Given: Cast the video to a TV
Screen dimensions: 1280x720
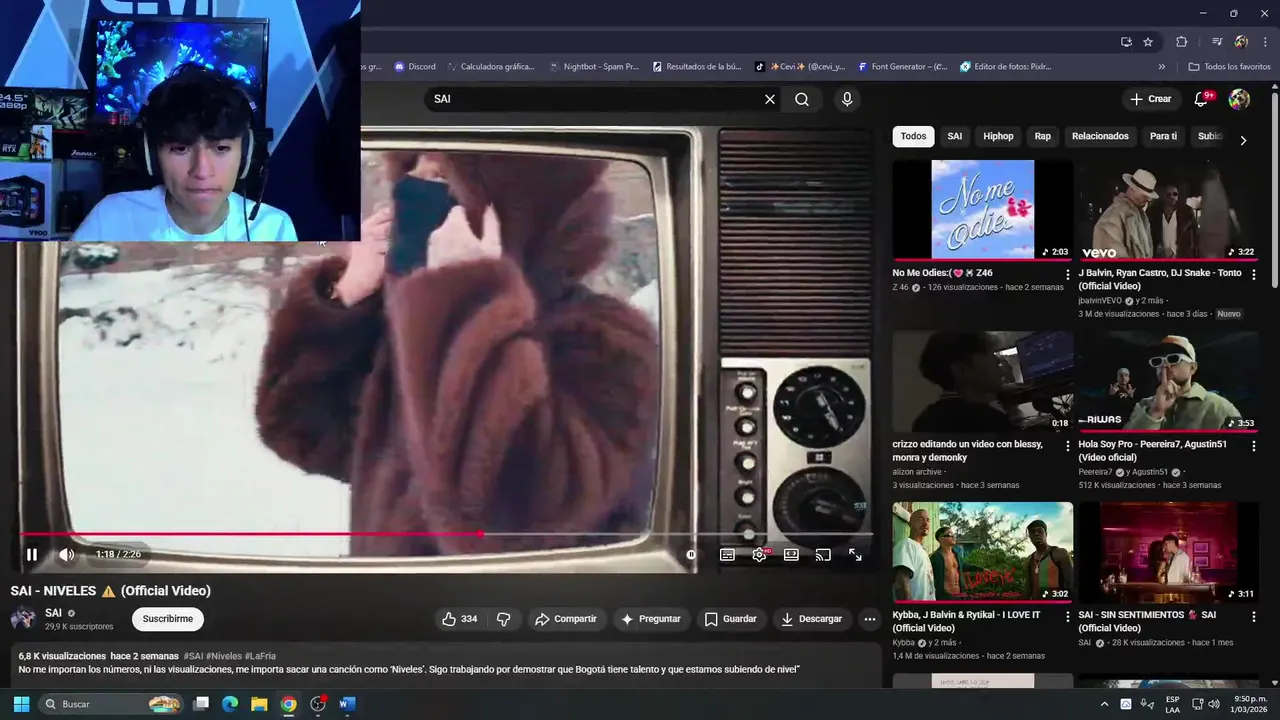Looking at the screenshot, I should [823, 554].
